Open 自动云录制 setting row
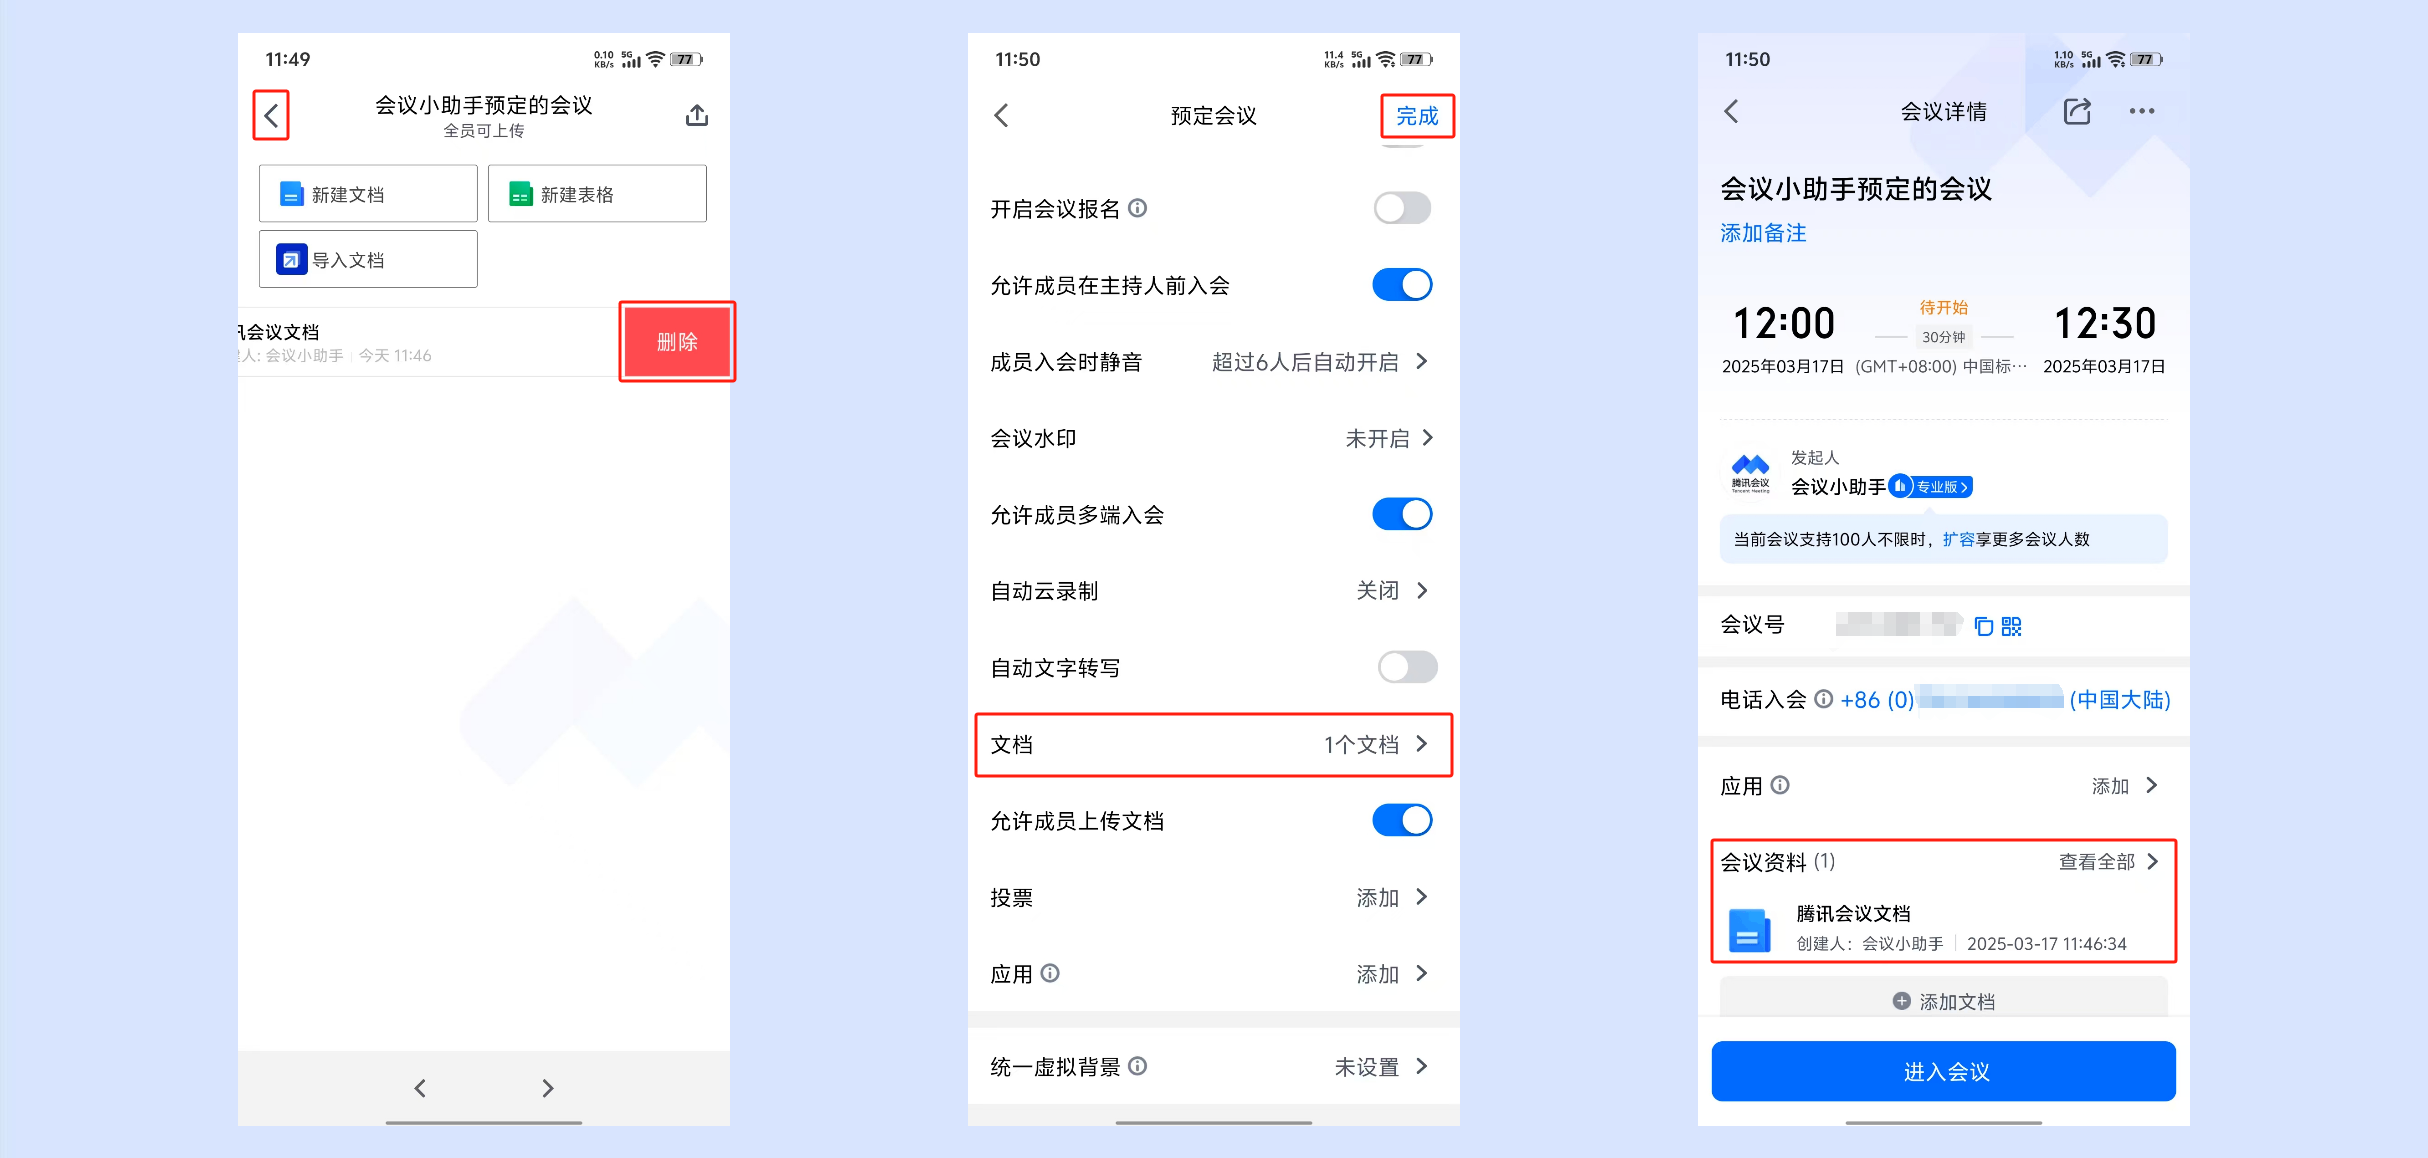The height and width of the screenshot is (1158, 2428). tap(1213, 591)
